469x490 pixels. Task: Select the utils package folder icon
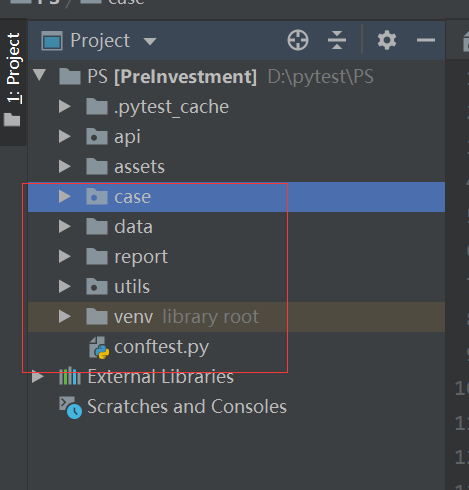[97, 286]
